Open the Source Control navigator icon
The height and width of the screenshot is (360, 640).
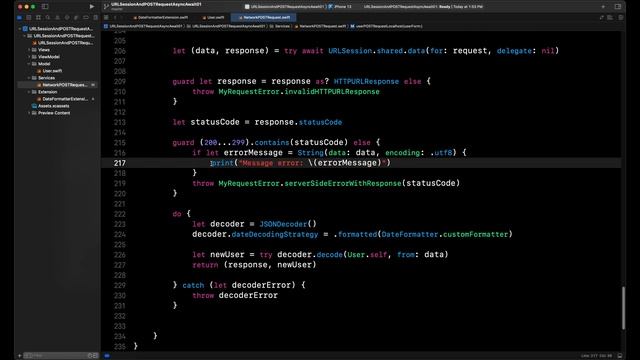click(x=29, y=18)
